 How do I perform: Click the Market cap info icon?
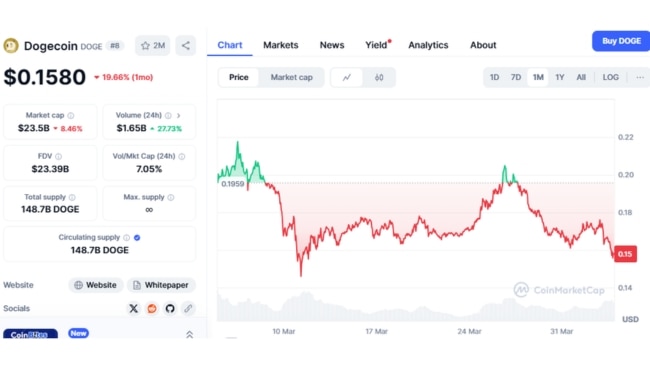[71, 116]
